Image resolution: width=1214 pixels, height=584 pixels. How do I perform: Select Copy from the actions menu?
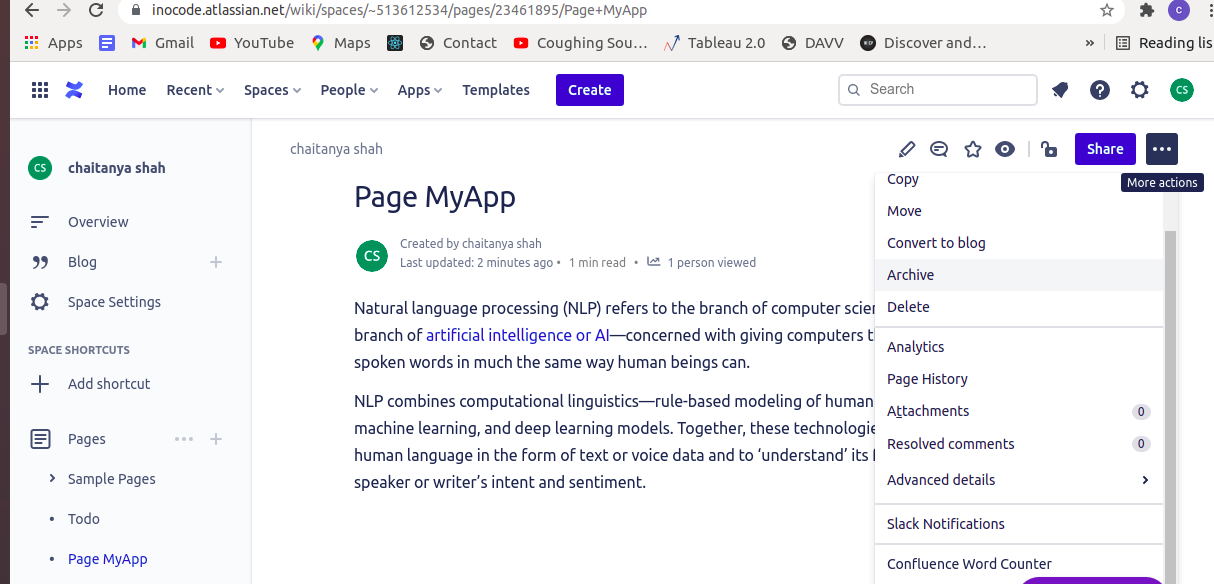pyautogui.click(x=1019, y=181)
